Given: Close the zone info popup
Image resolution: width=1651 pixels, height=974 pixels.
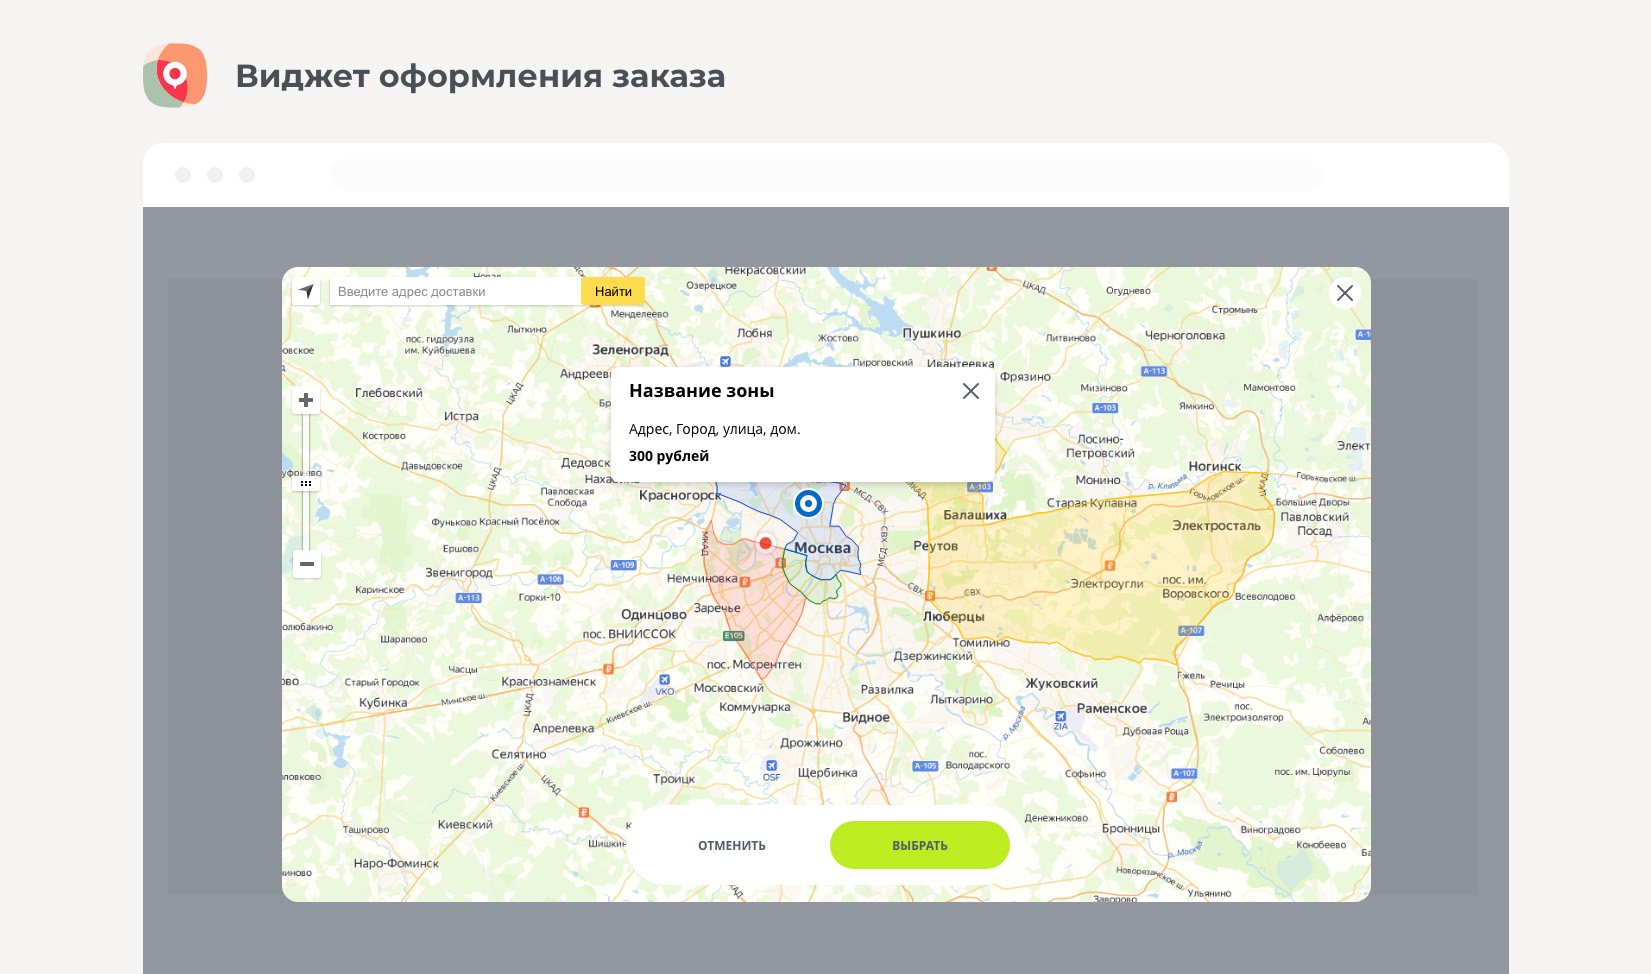Looking at the screenshot, I should [970, 391].
